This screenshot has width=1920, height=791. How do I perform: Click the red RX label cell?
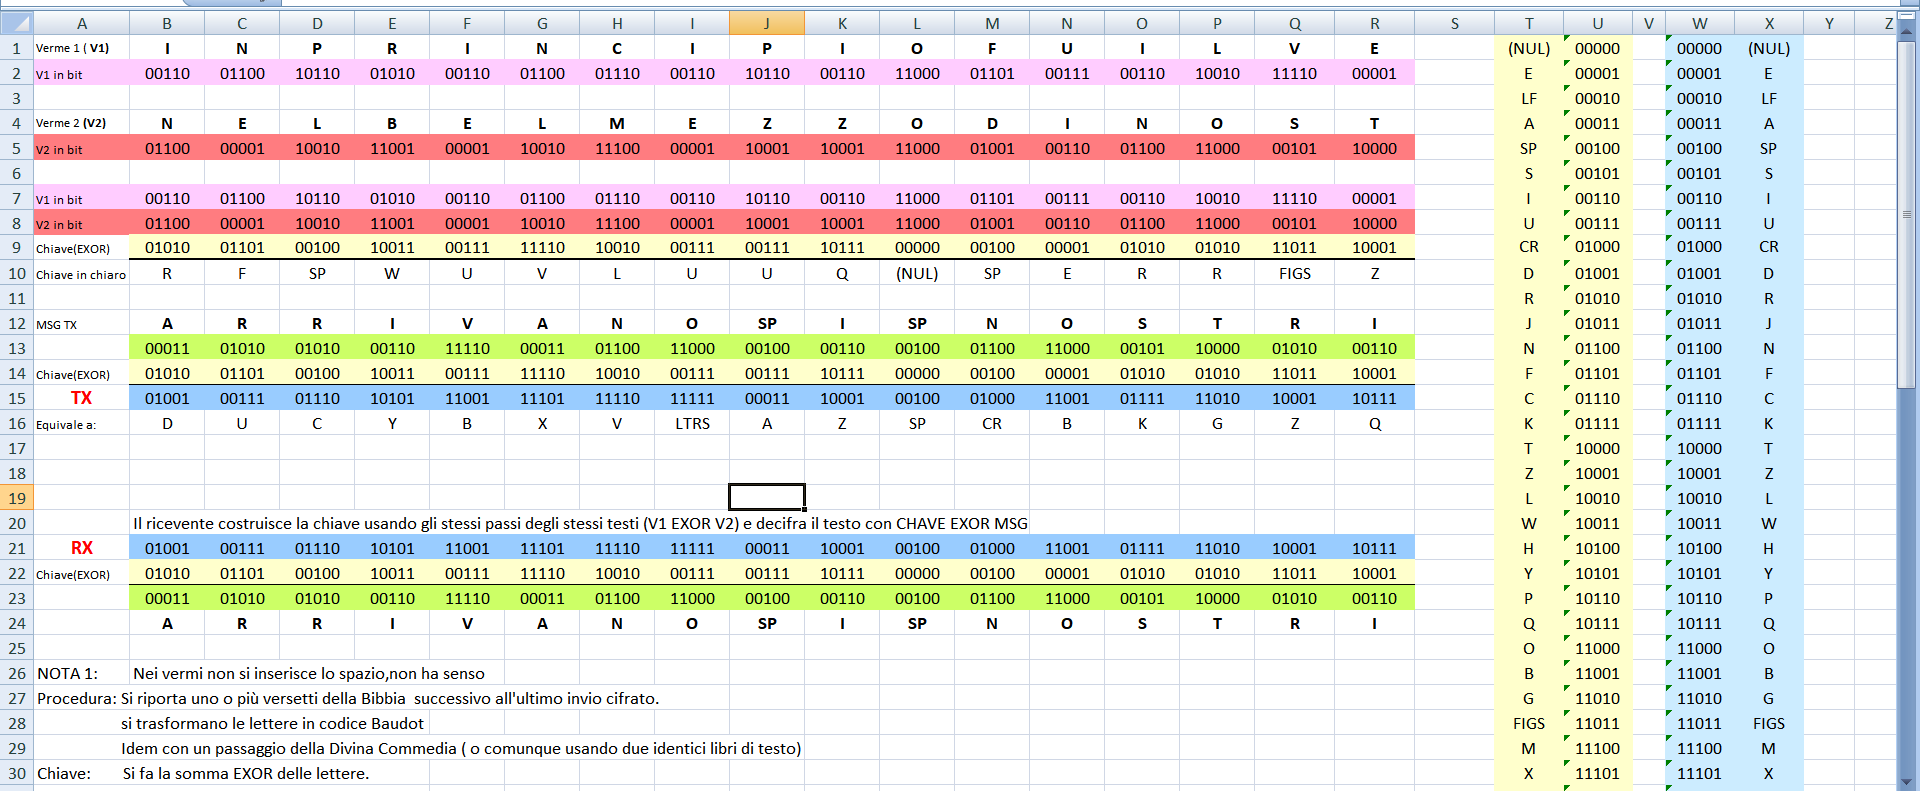[x=81, y=548]
